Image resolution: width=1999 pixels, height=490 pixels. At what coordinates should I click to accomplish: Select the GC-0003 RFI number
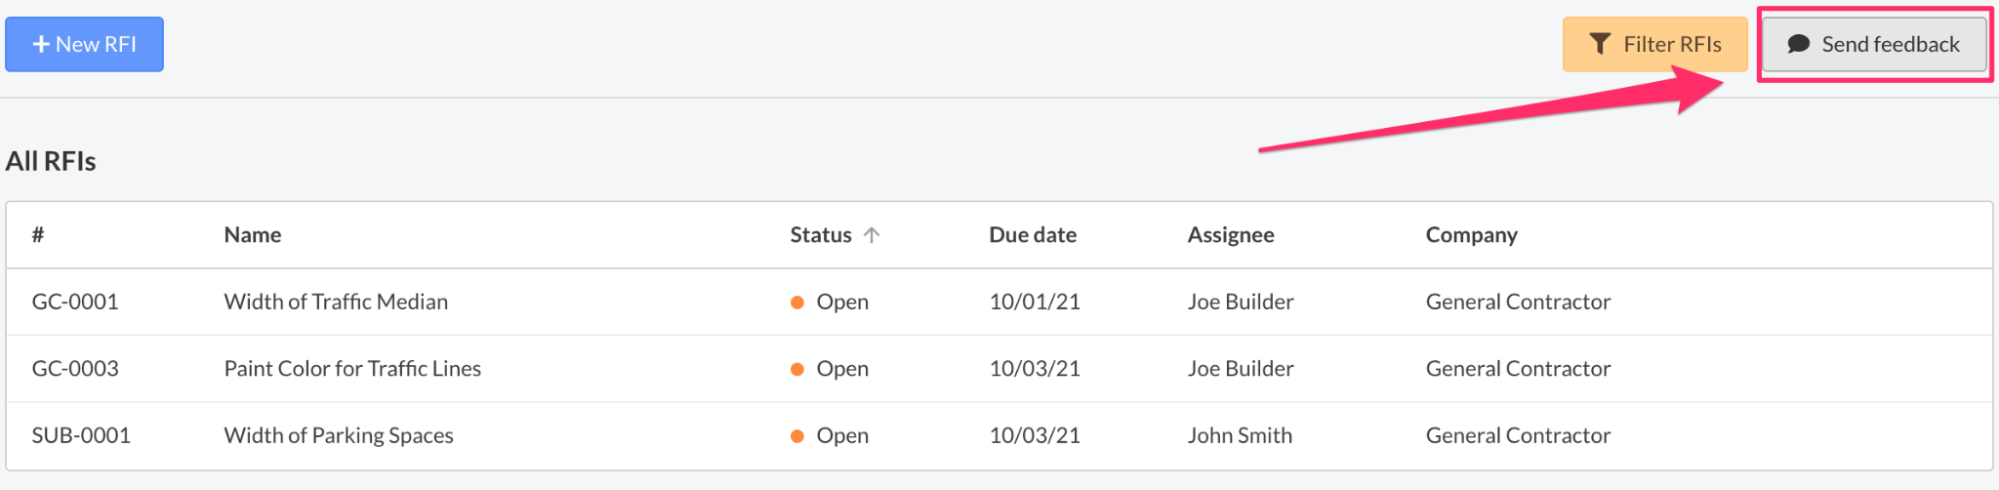(75, 369)
